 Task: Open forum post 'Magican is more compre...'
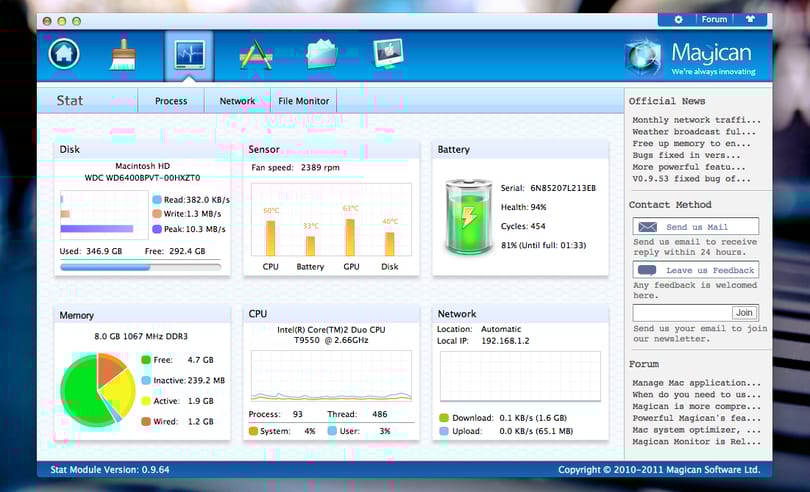[696, 406]
